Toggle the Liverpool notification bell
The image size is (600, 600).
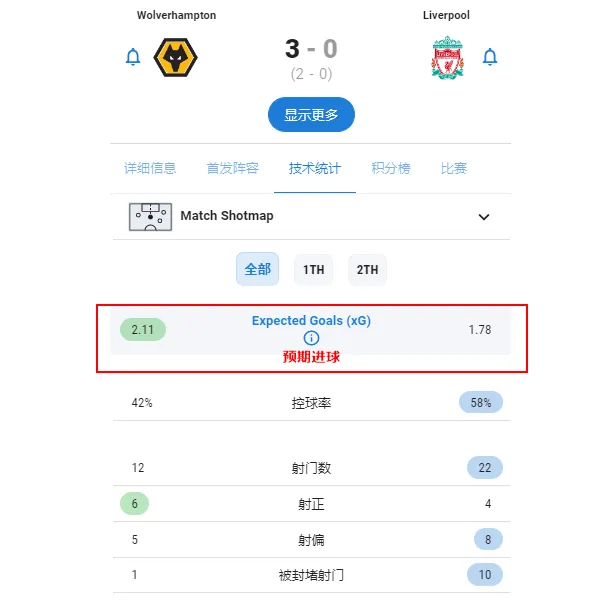pyautogui.click(x=489, y=57)
